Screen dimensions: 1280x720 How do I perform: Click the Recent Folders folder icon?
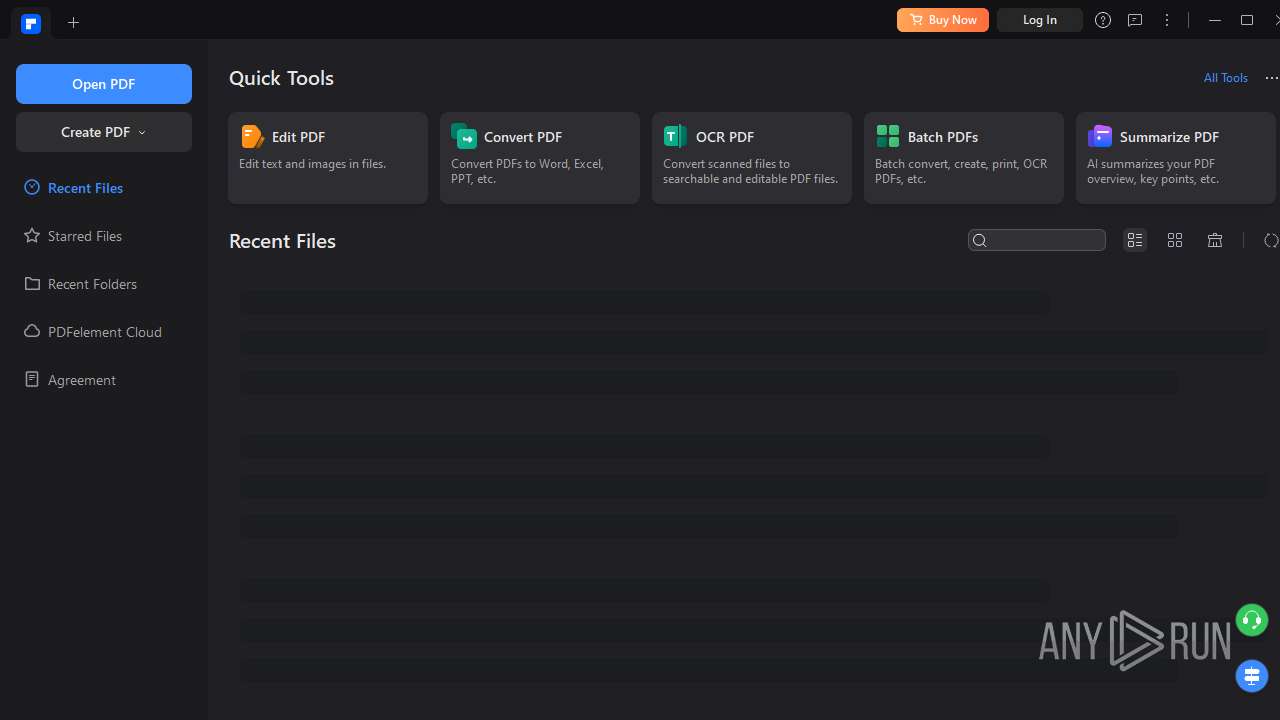point(32,283)
